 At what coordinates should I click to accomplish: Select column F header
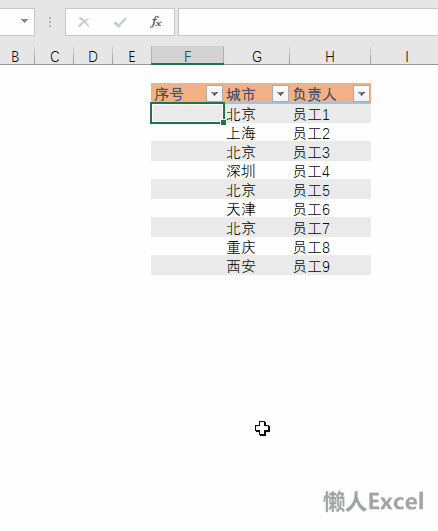pyautogui.click(x=187, y=56)
